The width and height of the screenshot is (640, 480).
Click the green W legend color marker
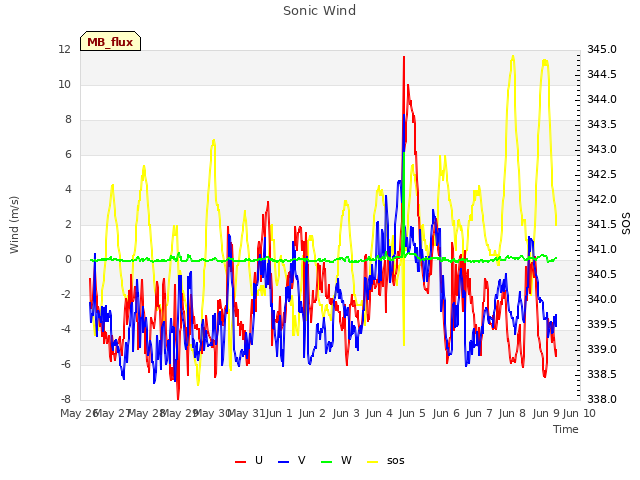click(327, 462)
